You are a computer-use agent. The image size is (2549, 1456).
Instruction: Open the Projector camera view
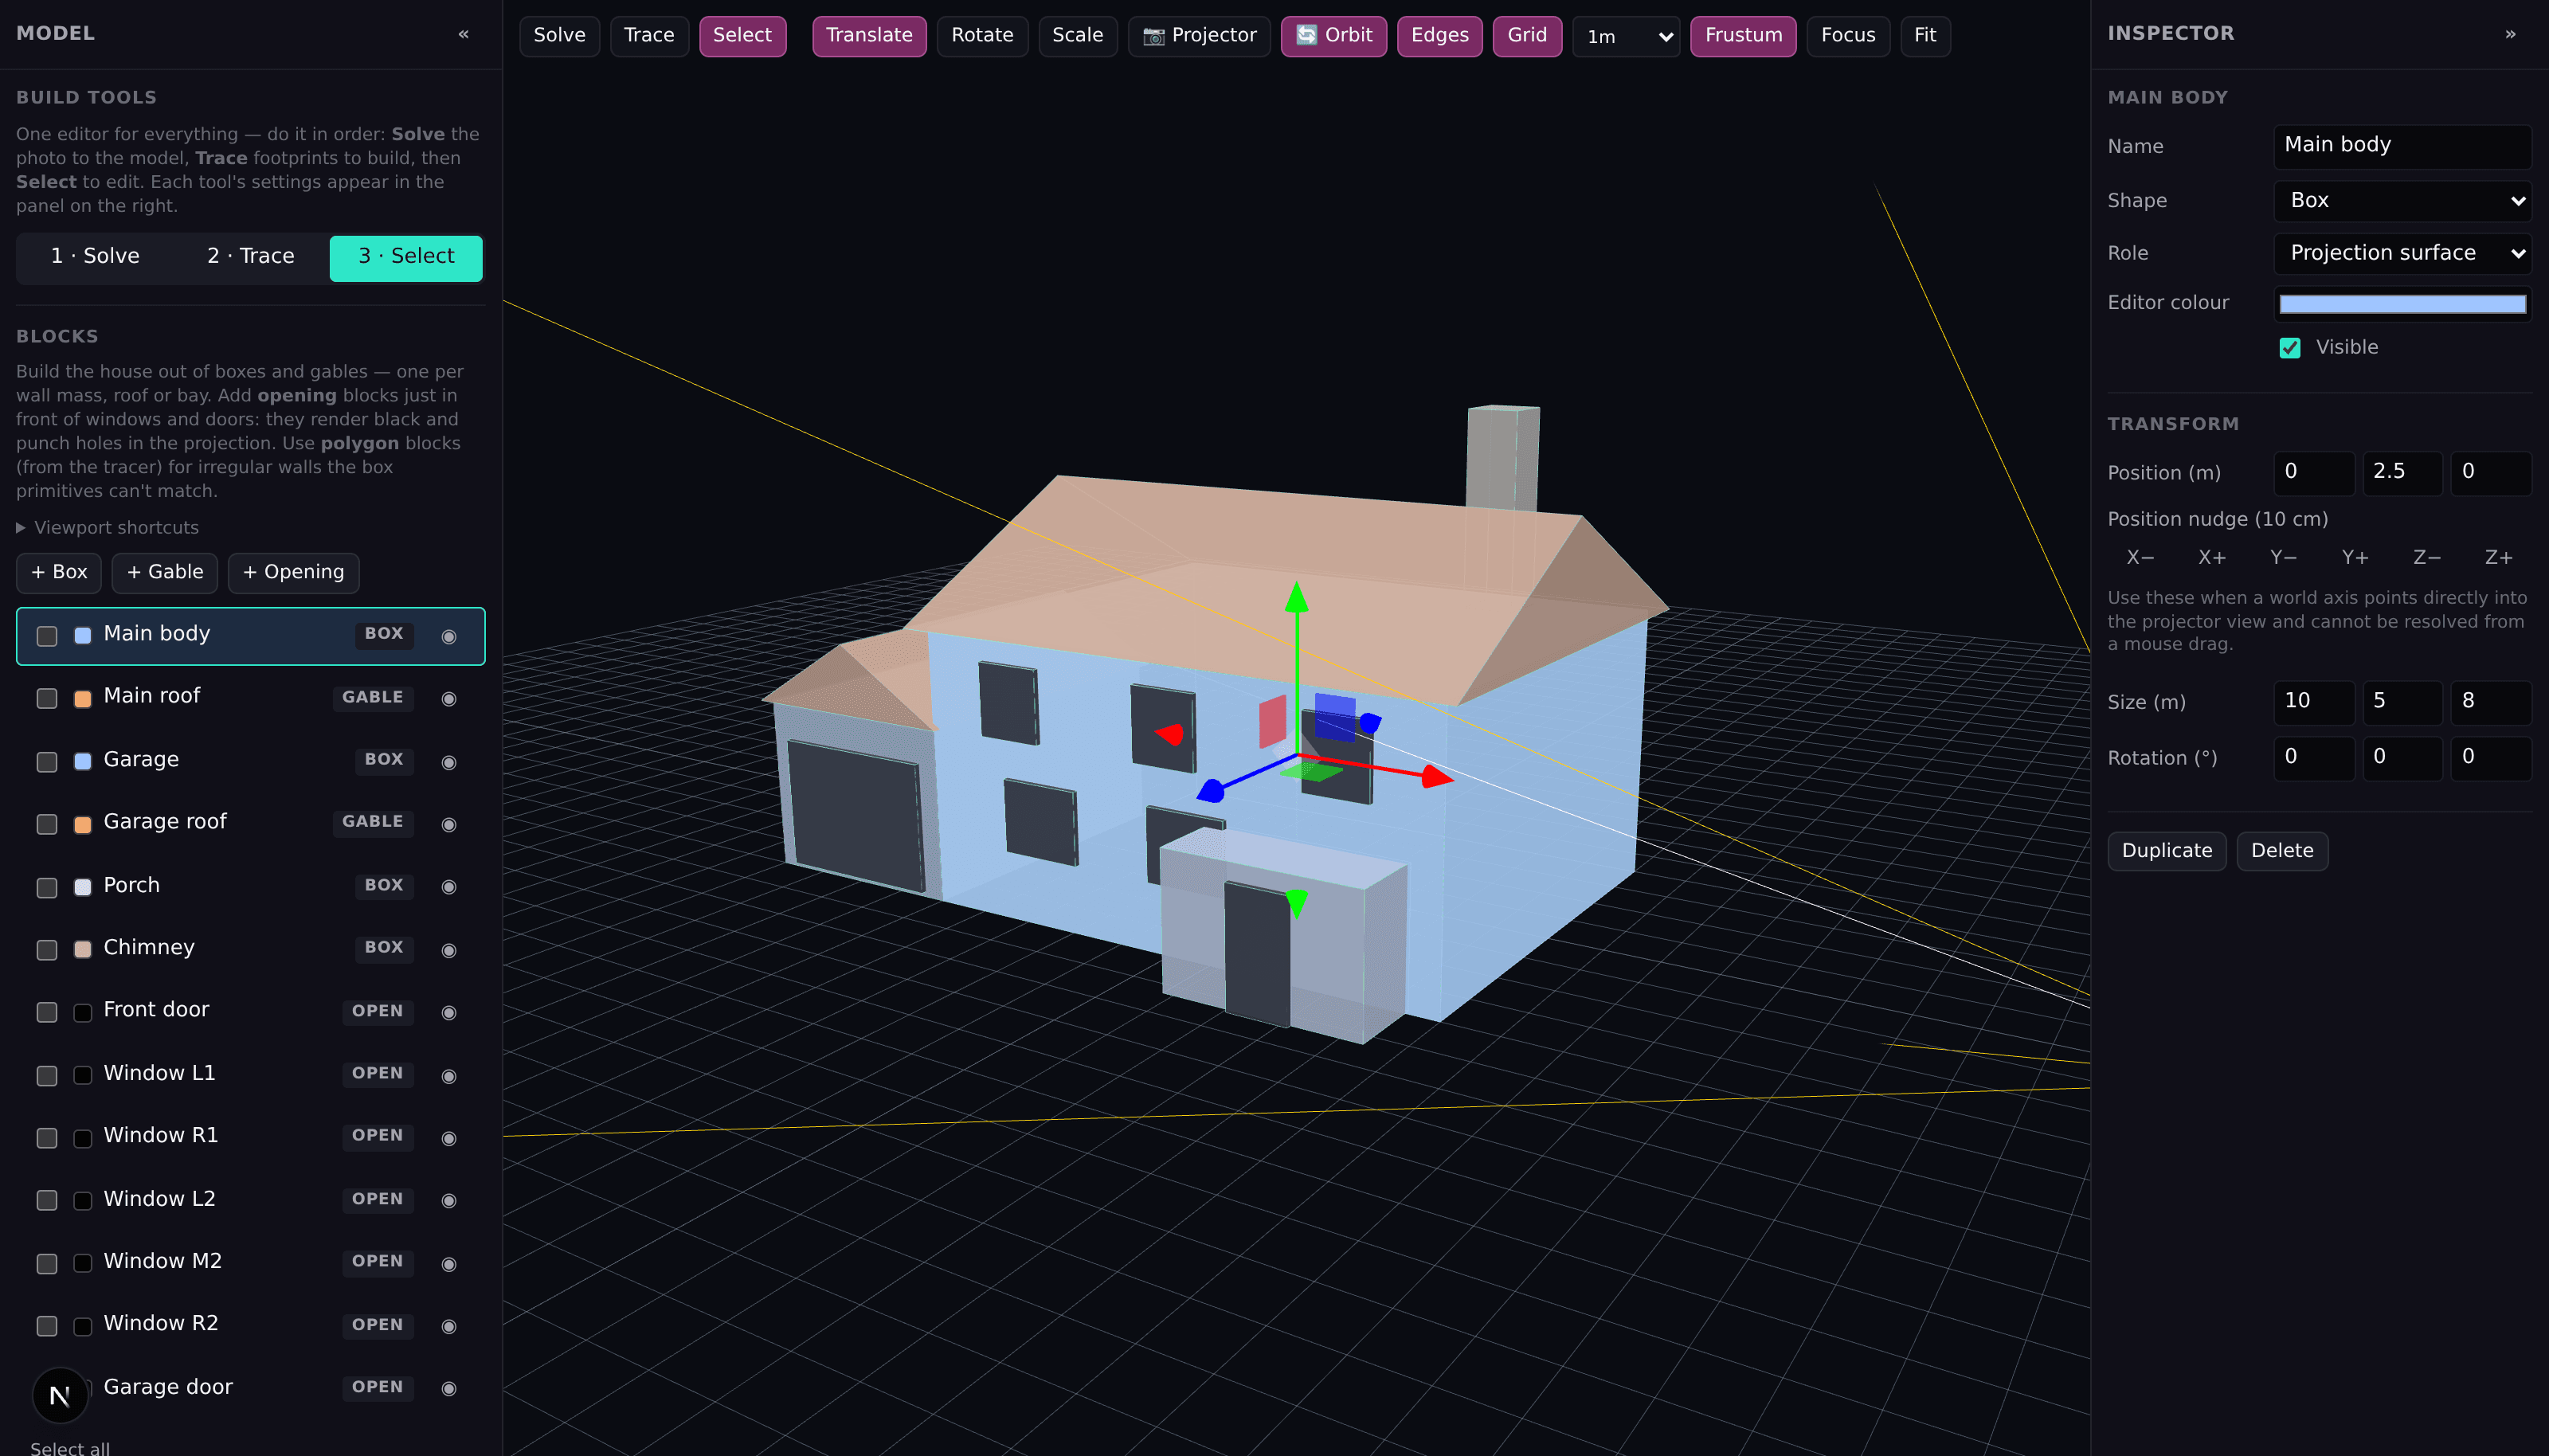[1199, 36]
